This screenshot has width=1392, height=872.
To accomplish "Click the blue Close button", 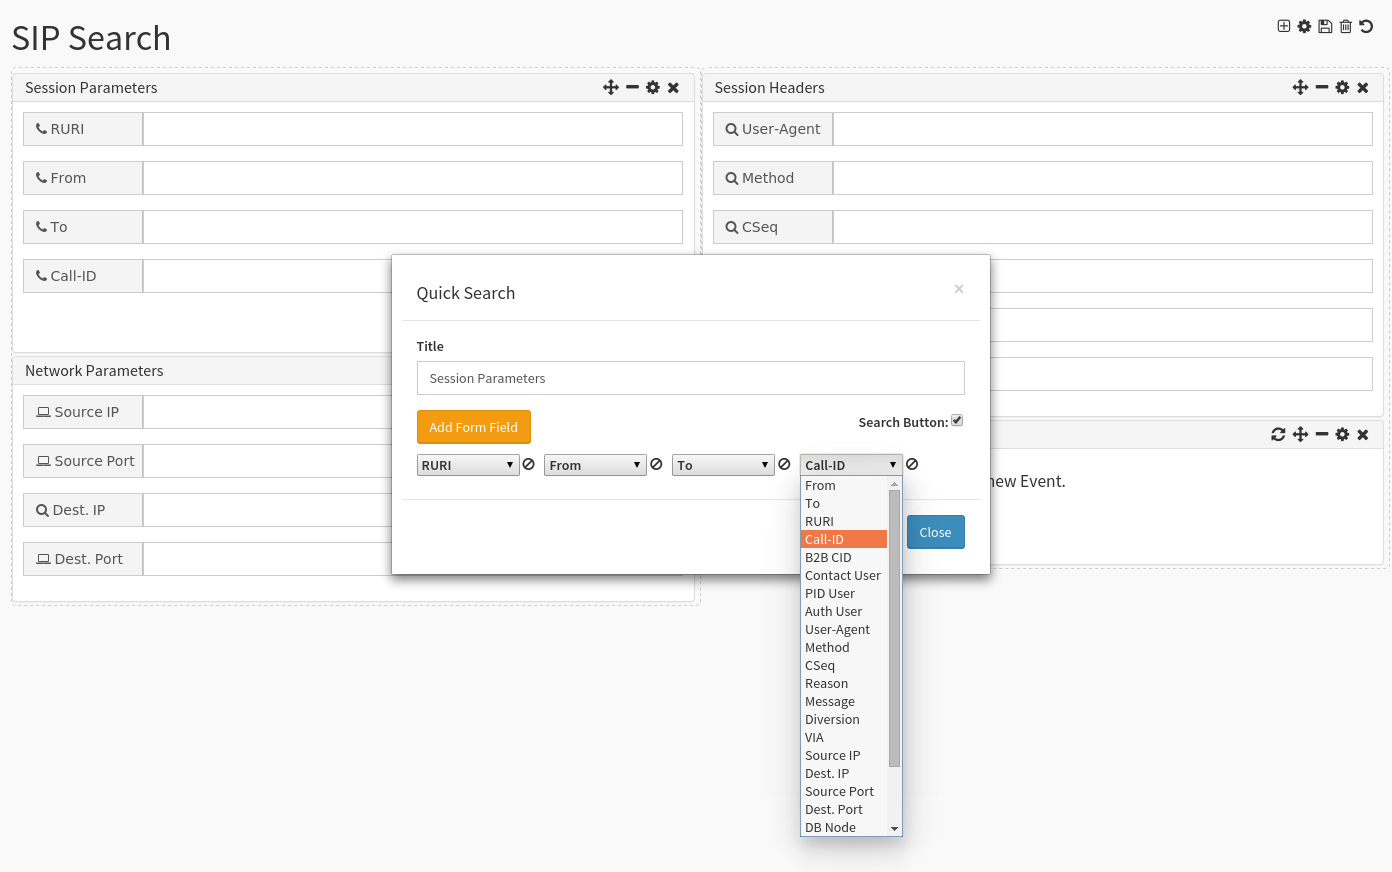I will coord(936,532).
